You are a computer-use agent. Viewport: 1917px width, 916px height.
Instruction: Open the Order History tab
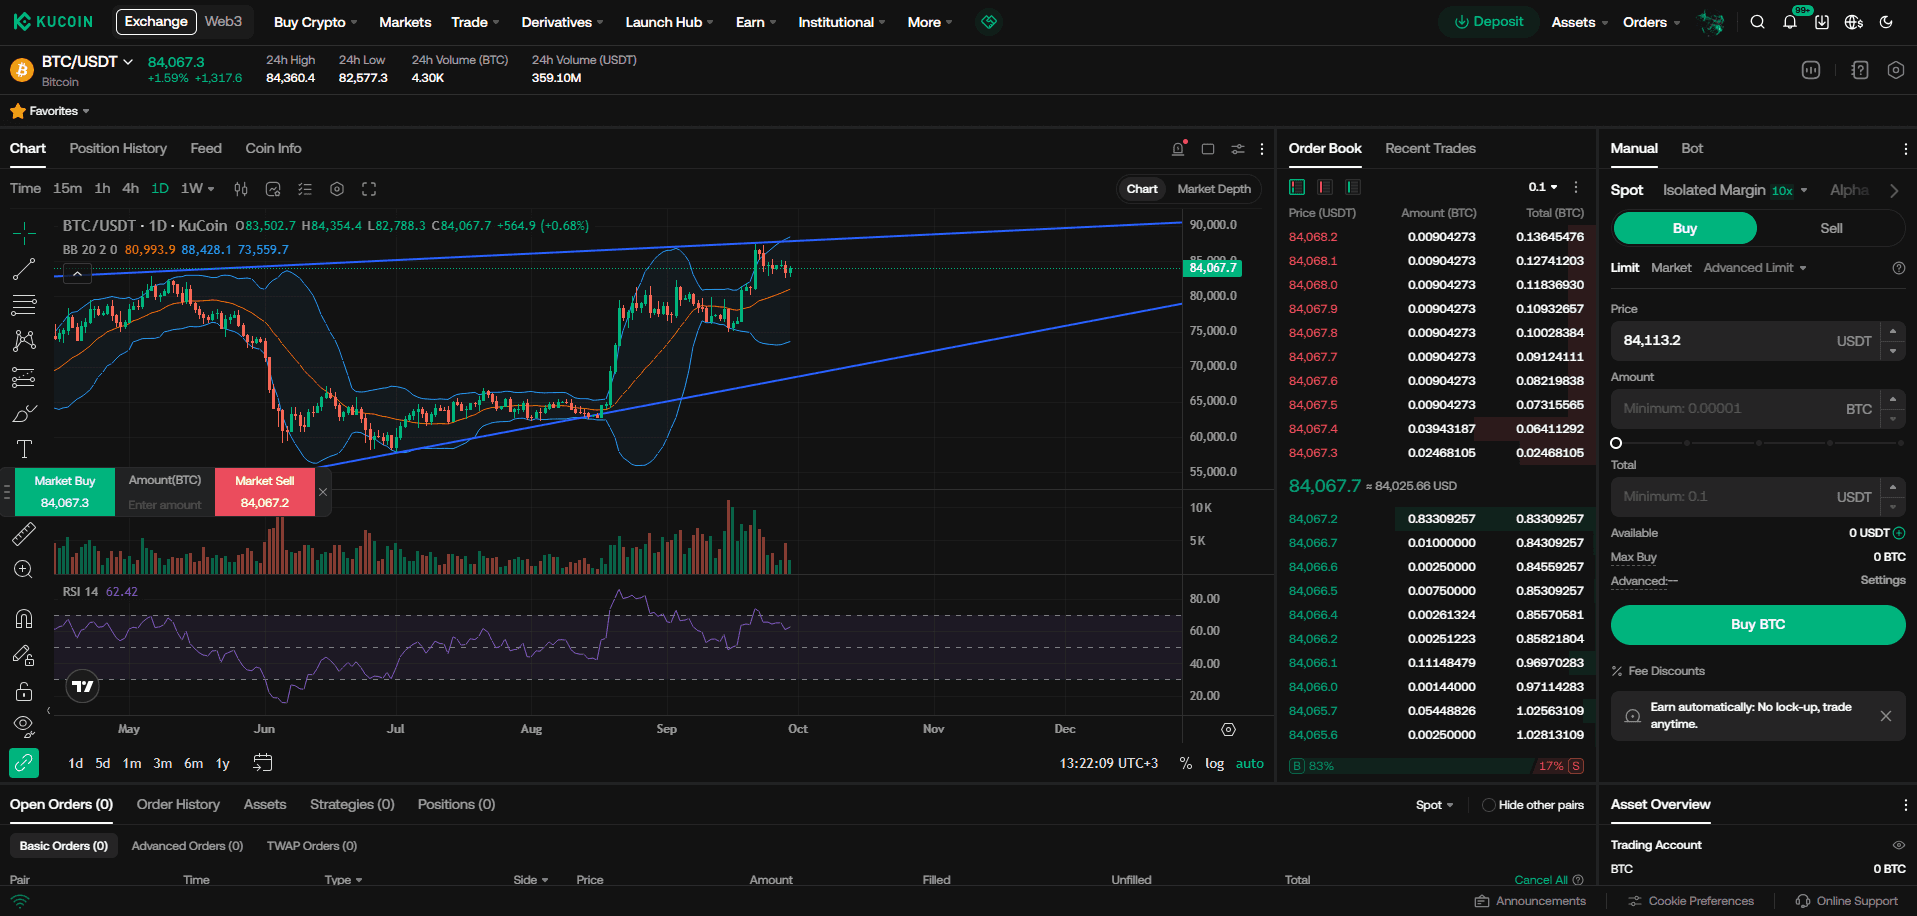point(178,804)
